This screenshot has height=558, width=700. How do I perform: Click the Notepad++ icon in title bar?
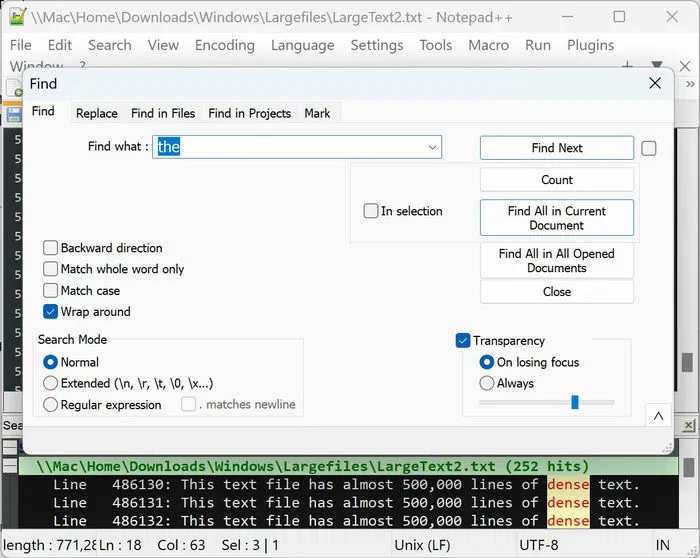17,17
